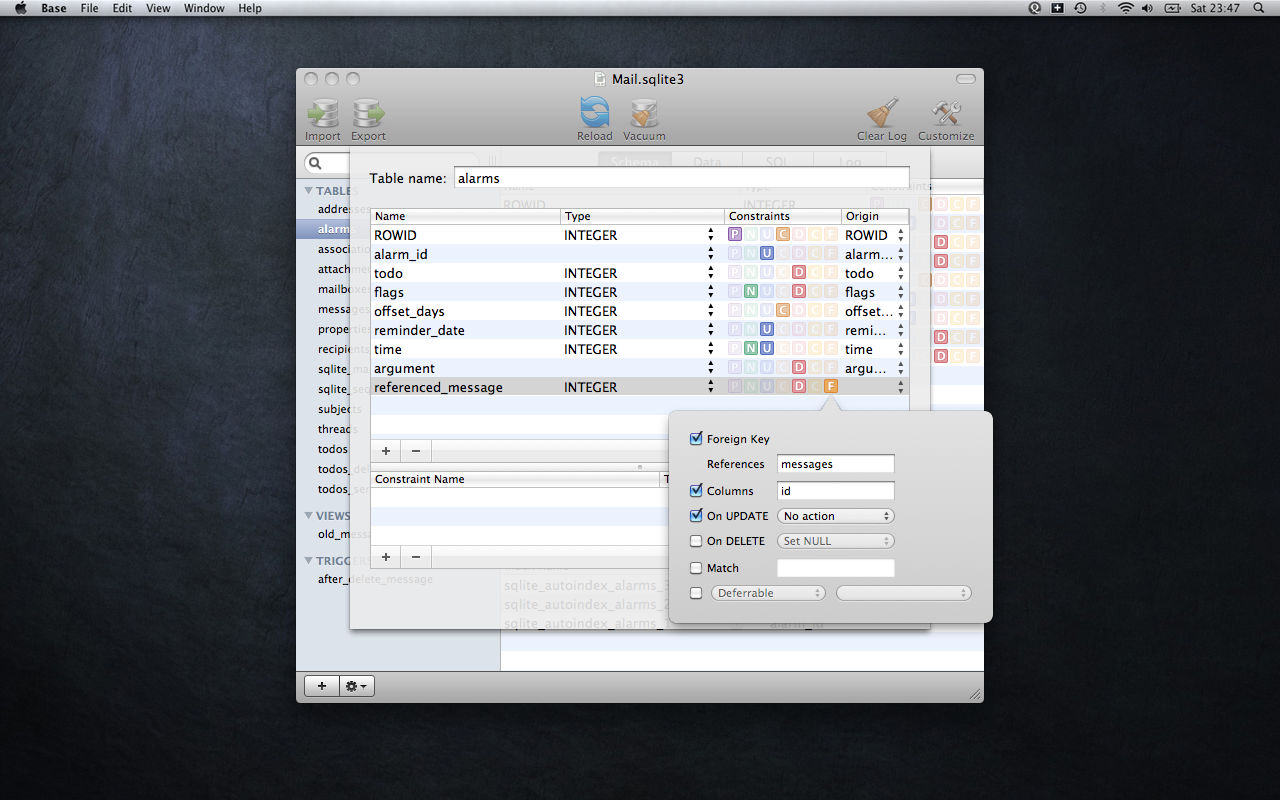Open toolbar Customize with the wrench icon
Screen dimensions: 1280x800
point(945,113)
